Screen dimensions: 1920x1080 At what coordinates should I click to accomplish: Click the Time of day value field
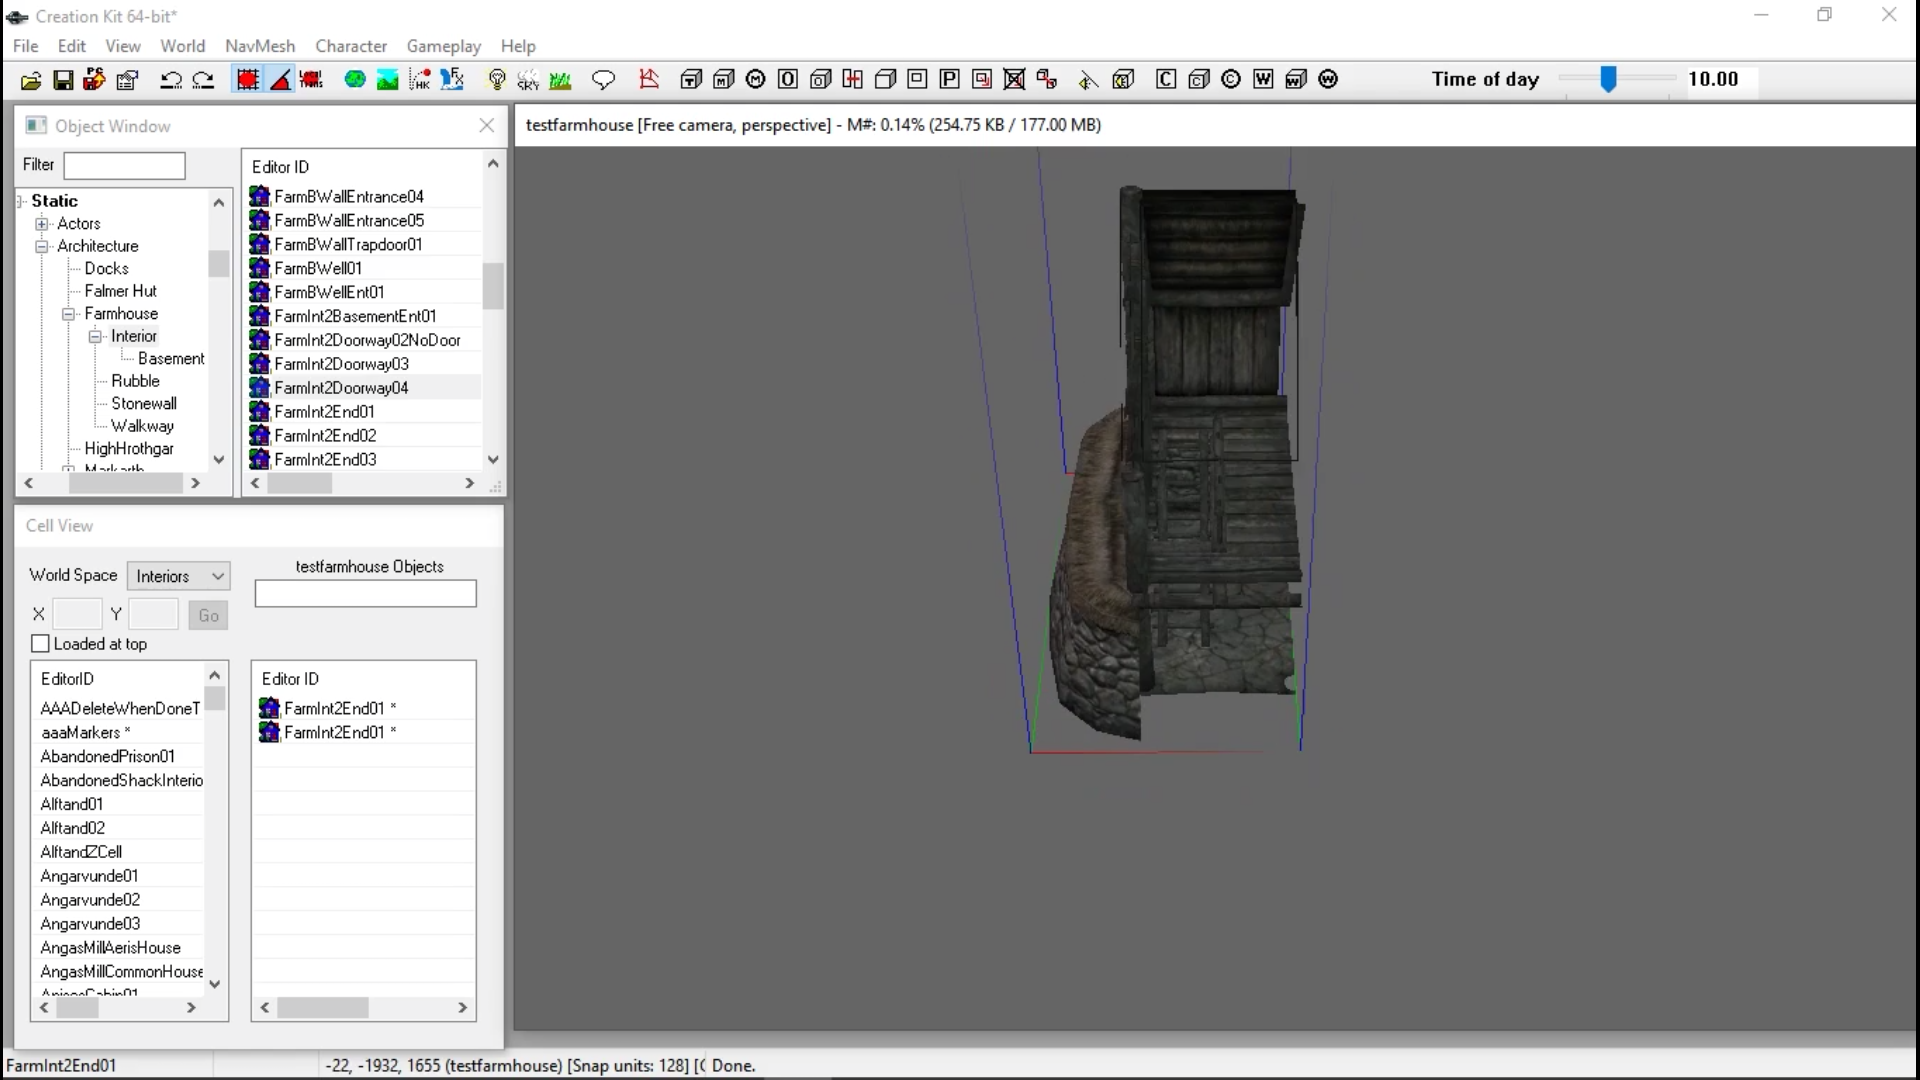pyautogui.click(x=1720, y=79)
